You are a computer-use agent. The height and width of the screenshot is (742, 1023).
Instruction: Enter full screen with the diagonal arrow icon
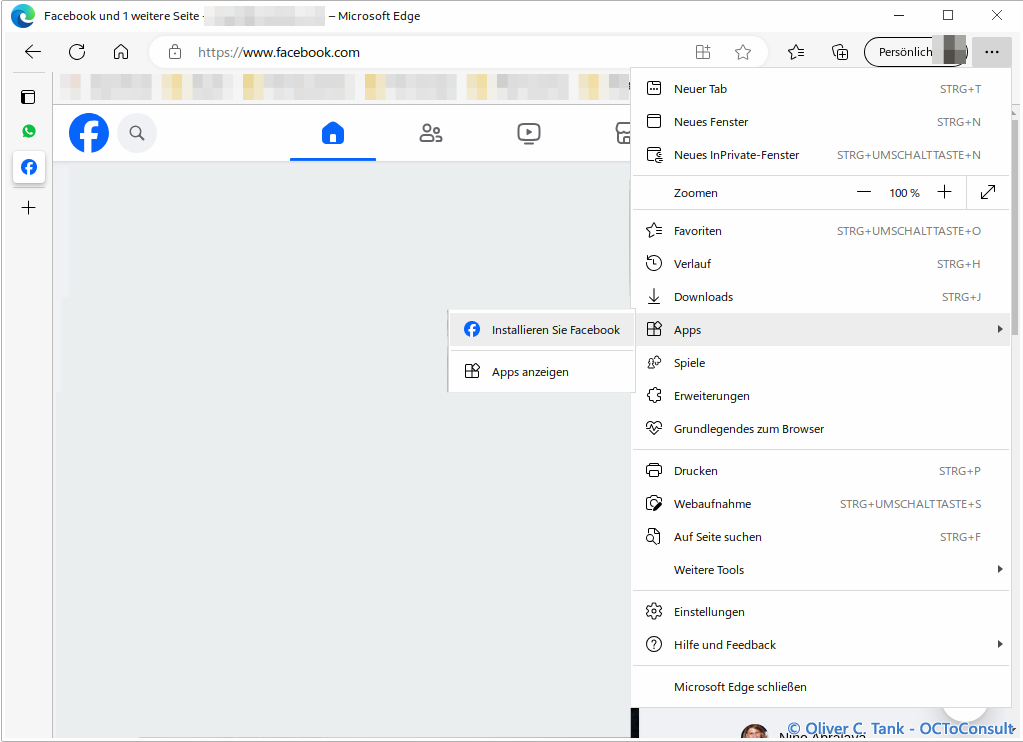pos(988,193)
